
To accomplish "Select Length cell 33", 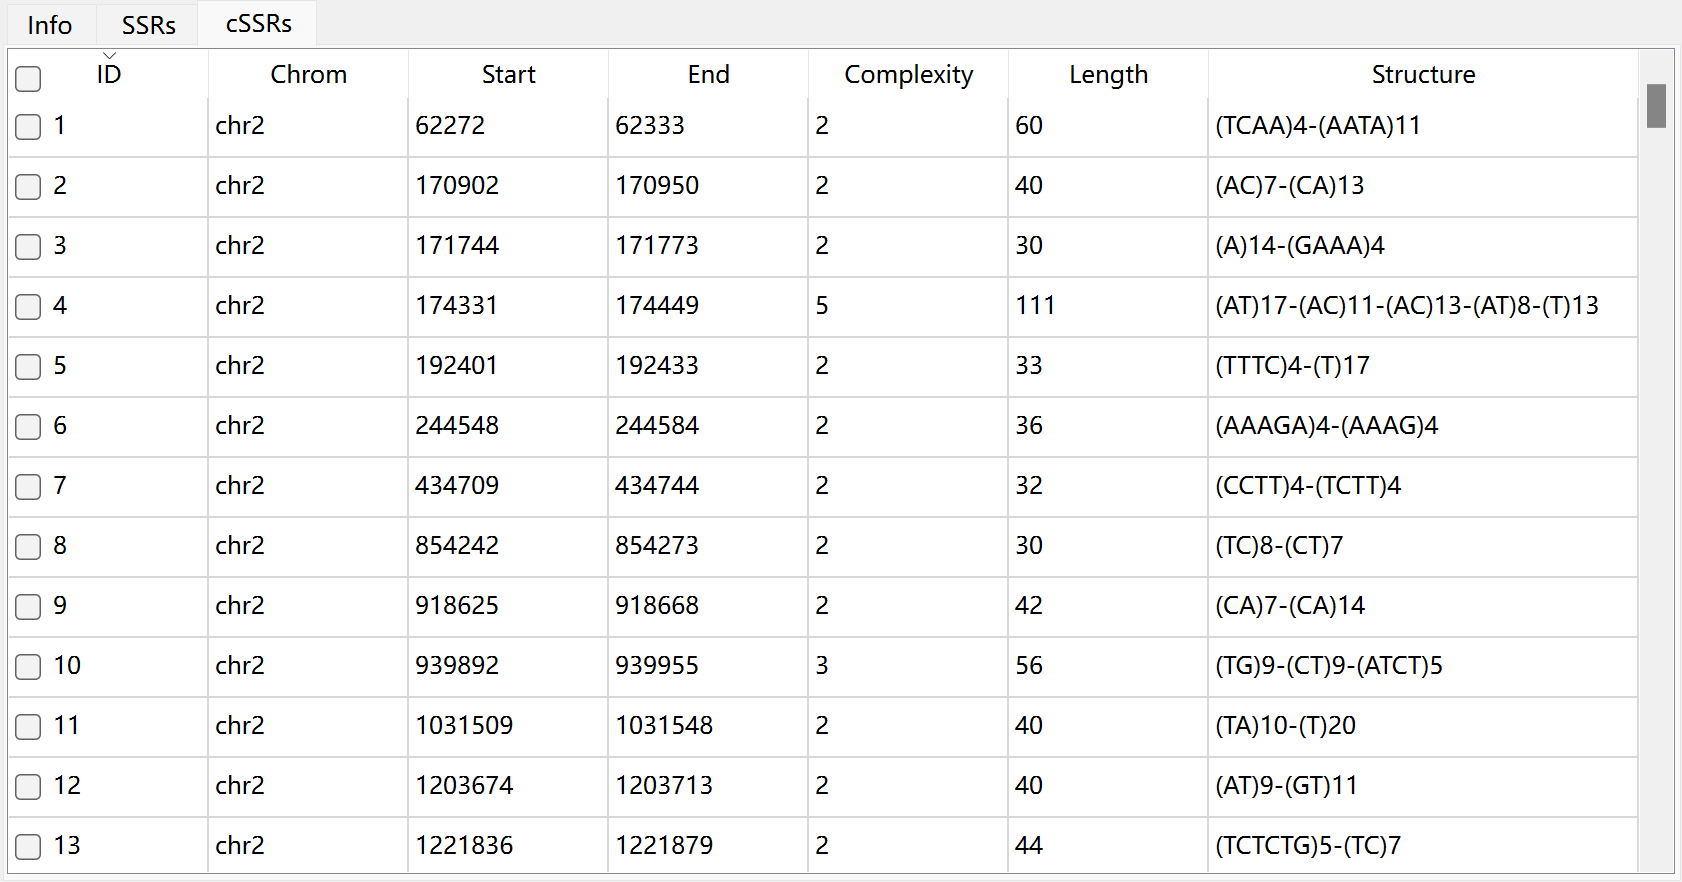I will (x=1108, y=366).
